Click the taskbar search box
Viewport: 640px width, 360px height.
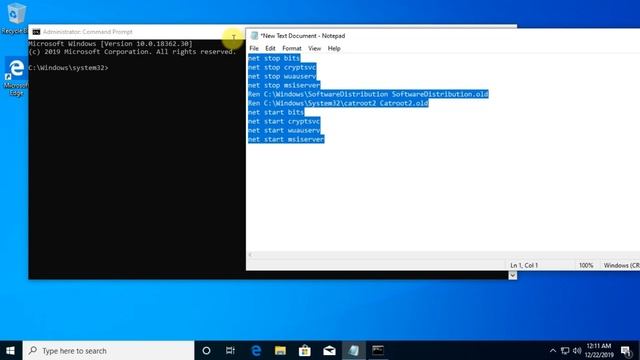click(x=109, y=351)
